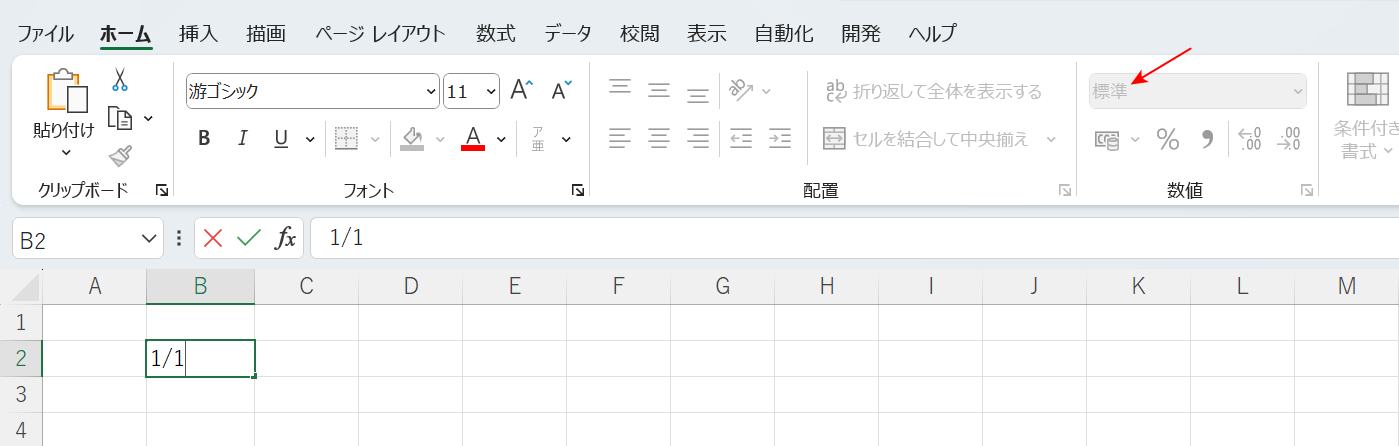Click the red font color swatch button
Image resolution: width=1399 pixels, height=446 pixels.
[x=473, y=138]
